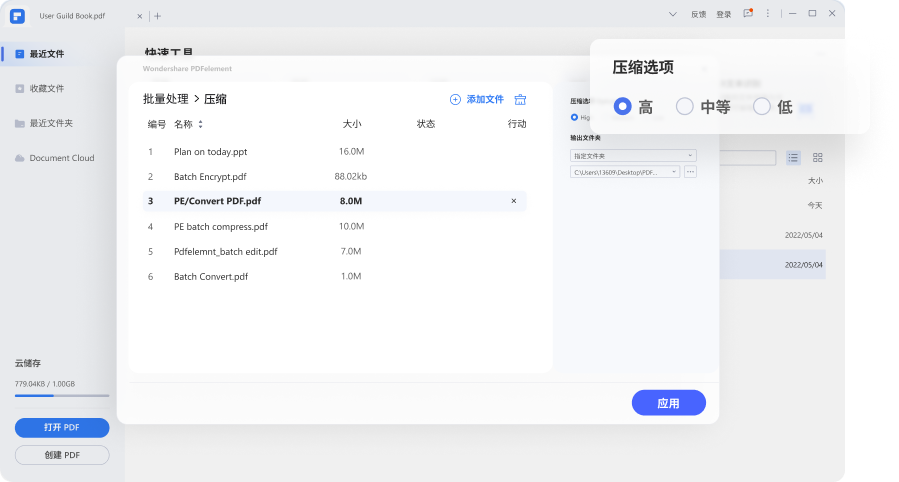Select the Batch Encrypt.pdf row
The image size is (899, 482).
click(335, 177)
